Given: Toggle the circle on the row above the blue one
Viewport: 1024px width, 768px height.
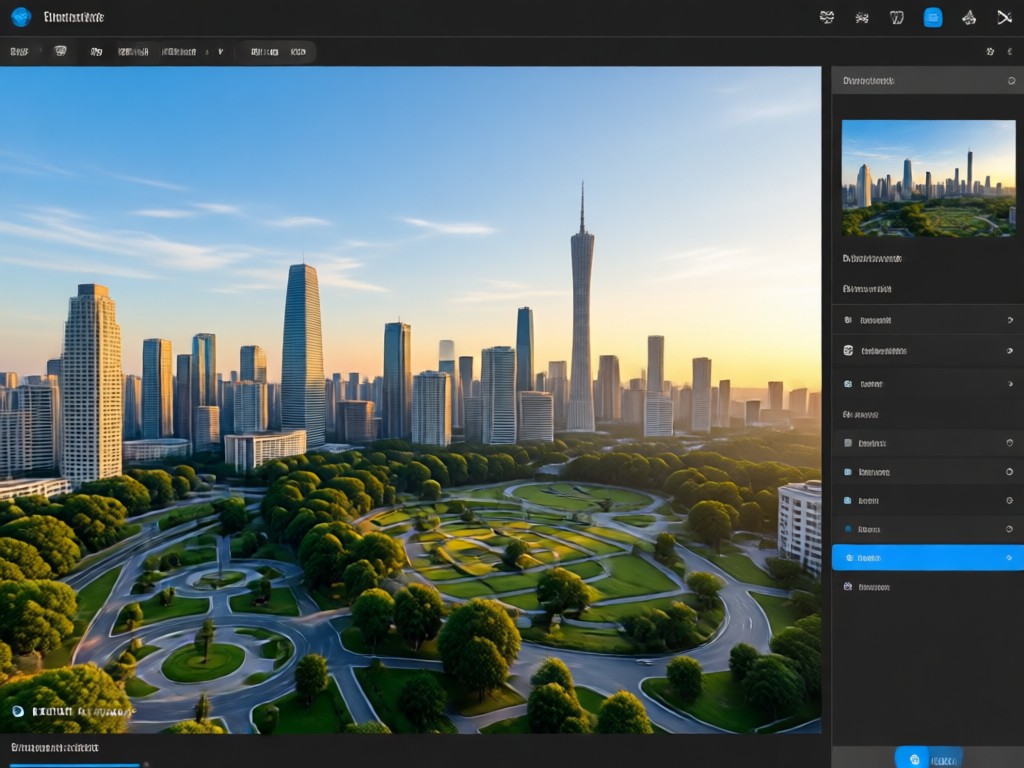Looking at the screenshot, I should click(1009, 529).
